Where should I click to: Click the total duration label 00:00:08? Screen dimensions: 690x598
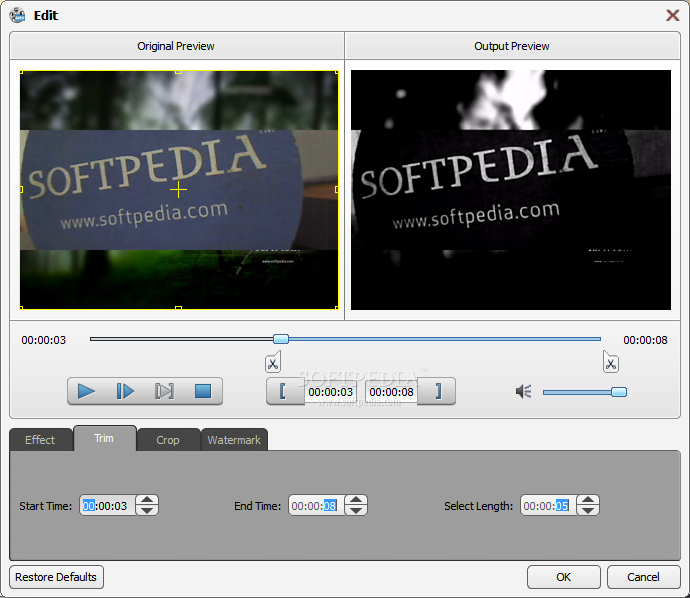coord(645,340)
